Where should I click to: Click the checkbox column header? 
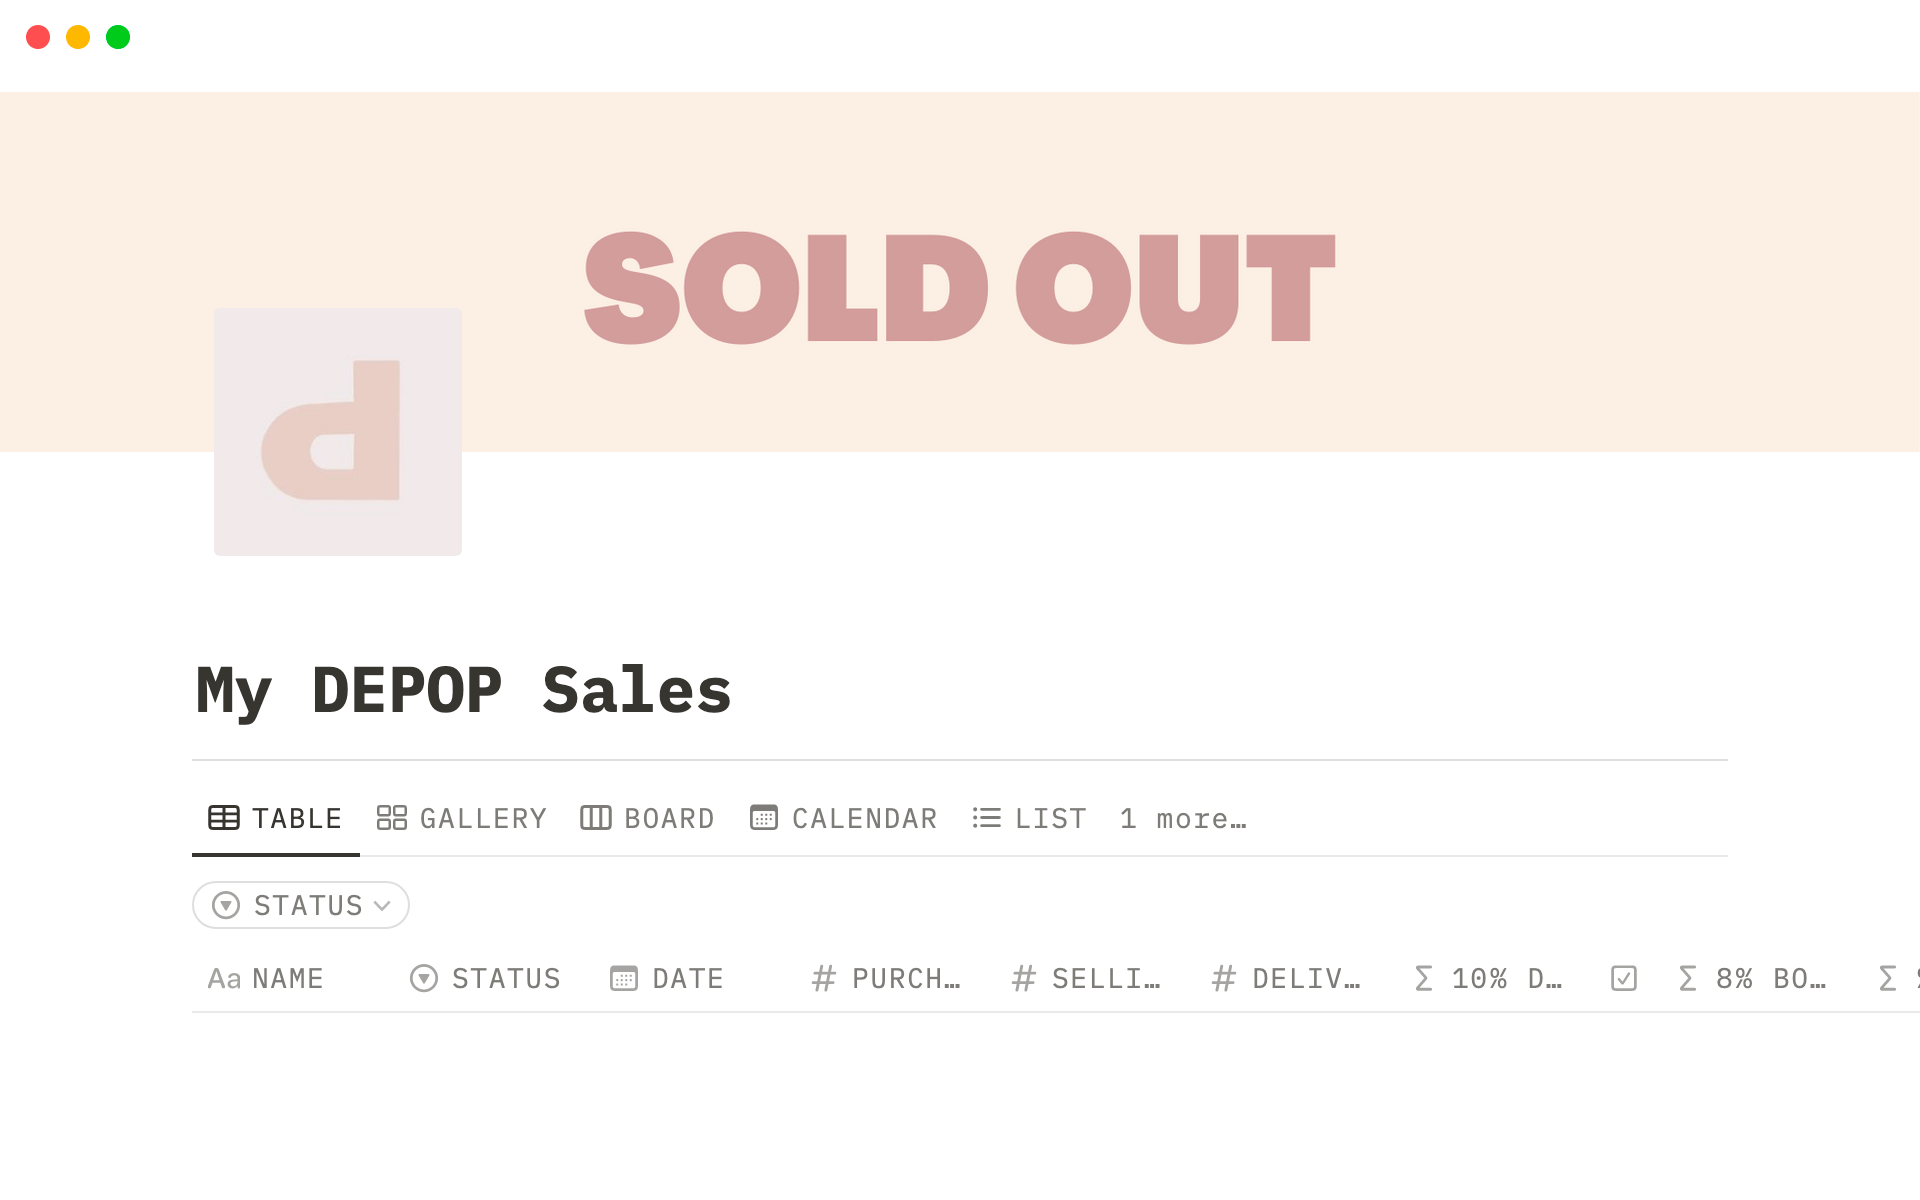pos(1624,978)
